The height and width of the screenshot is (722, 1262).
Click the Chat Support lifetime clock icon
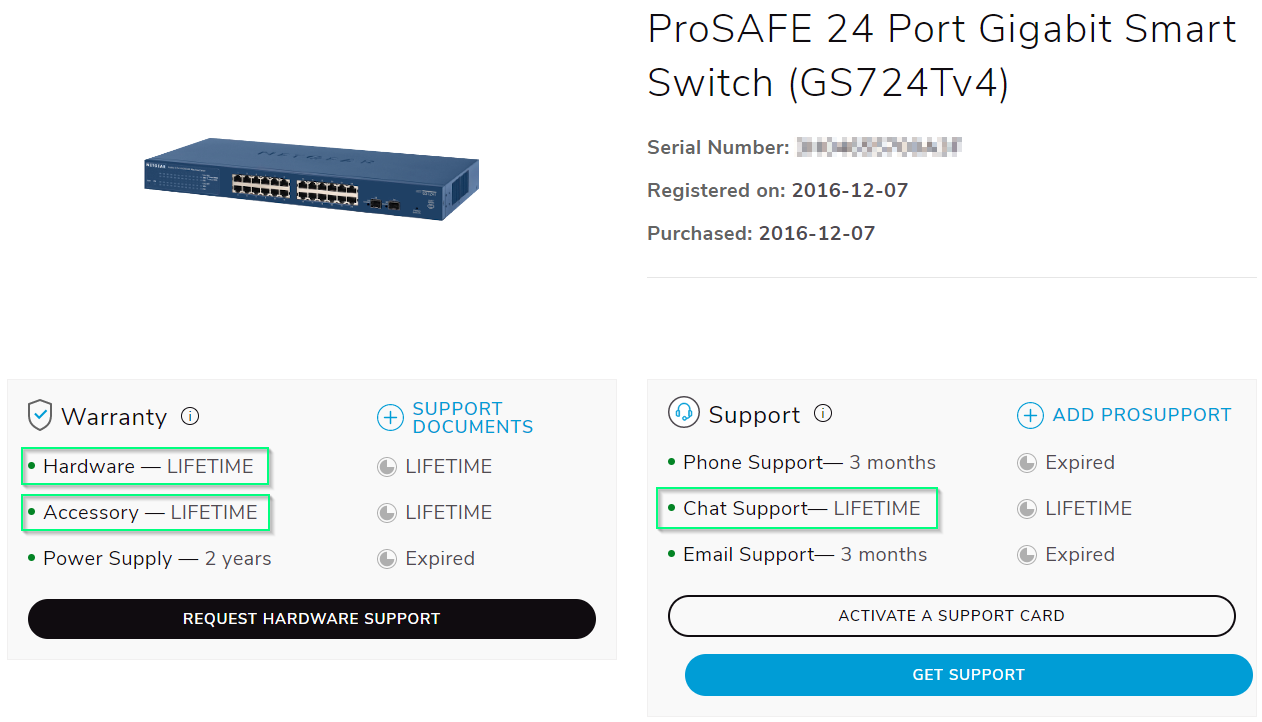pos(1027,509)
